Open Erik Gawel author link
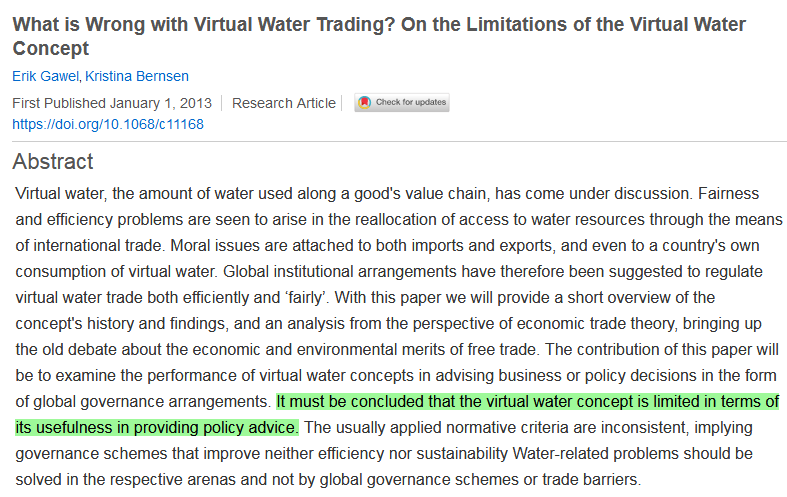787x497 pixels. tap(46, 76)
